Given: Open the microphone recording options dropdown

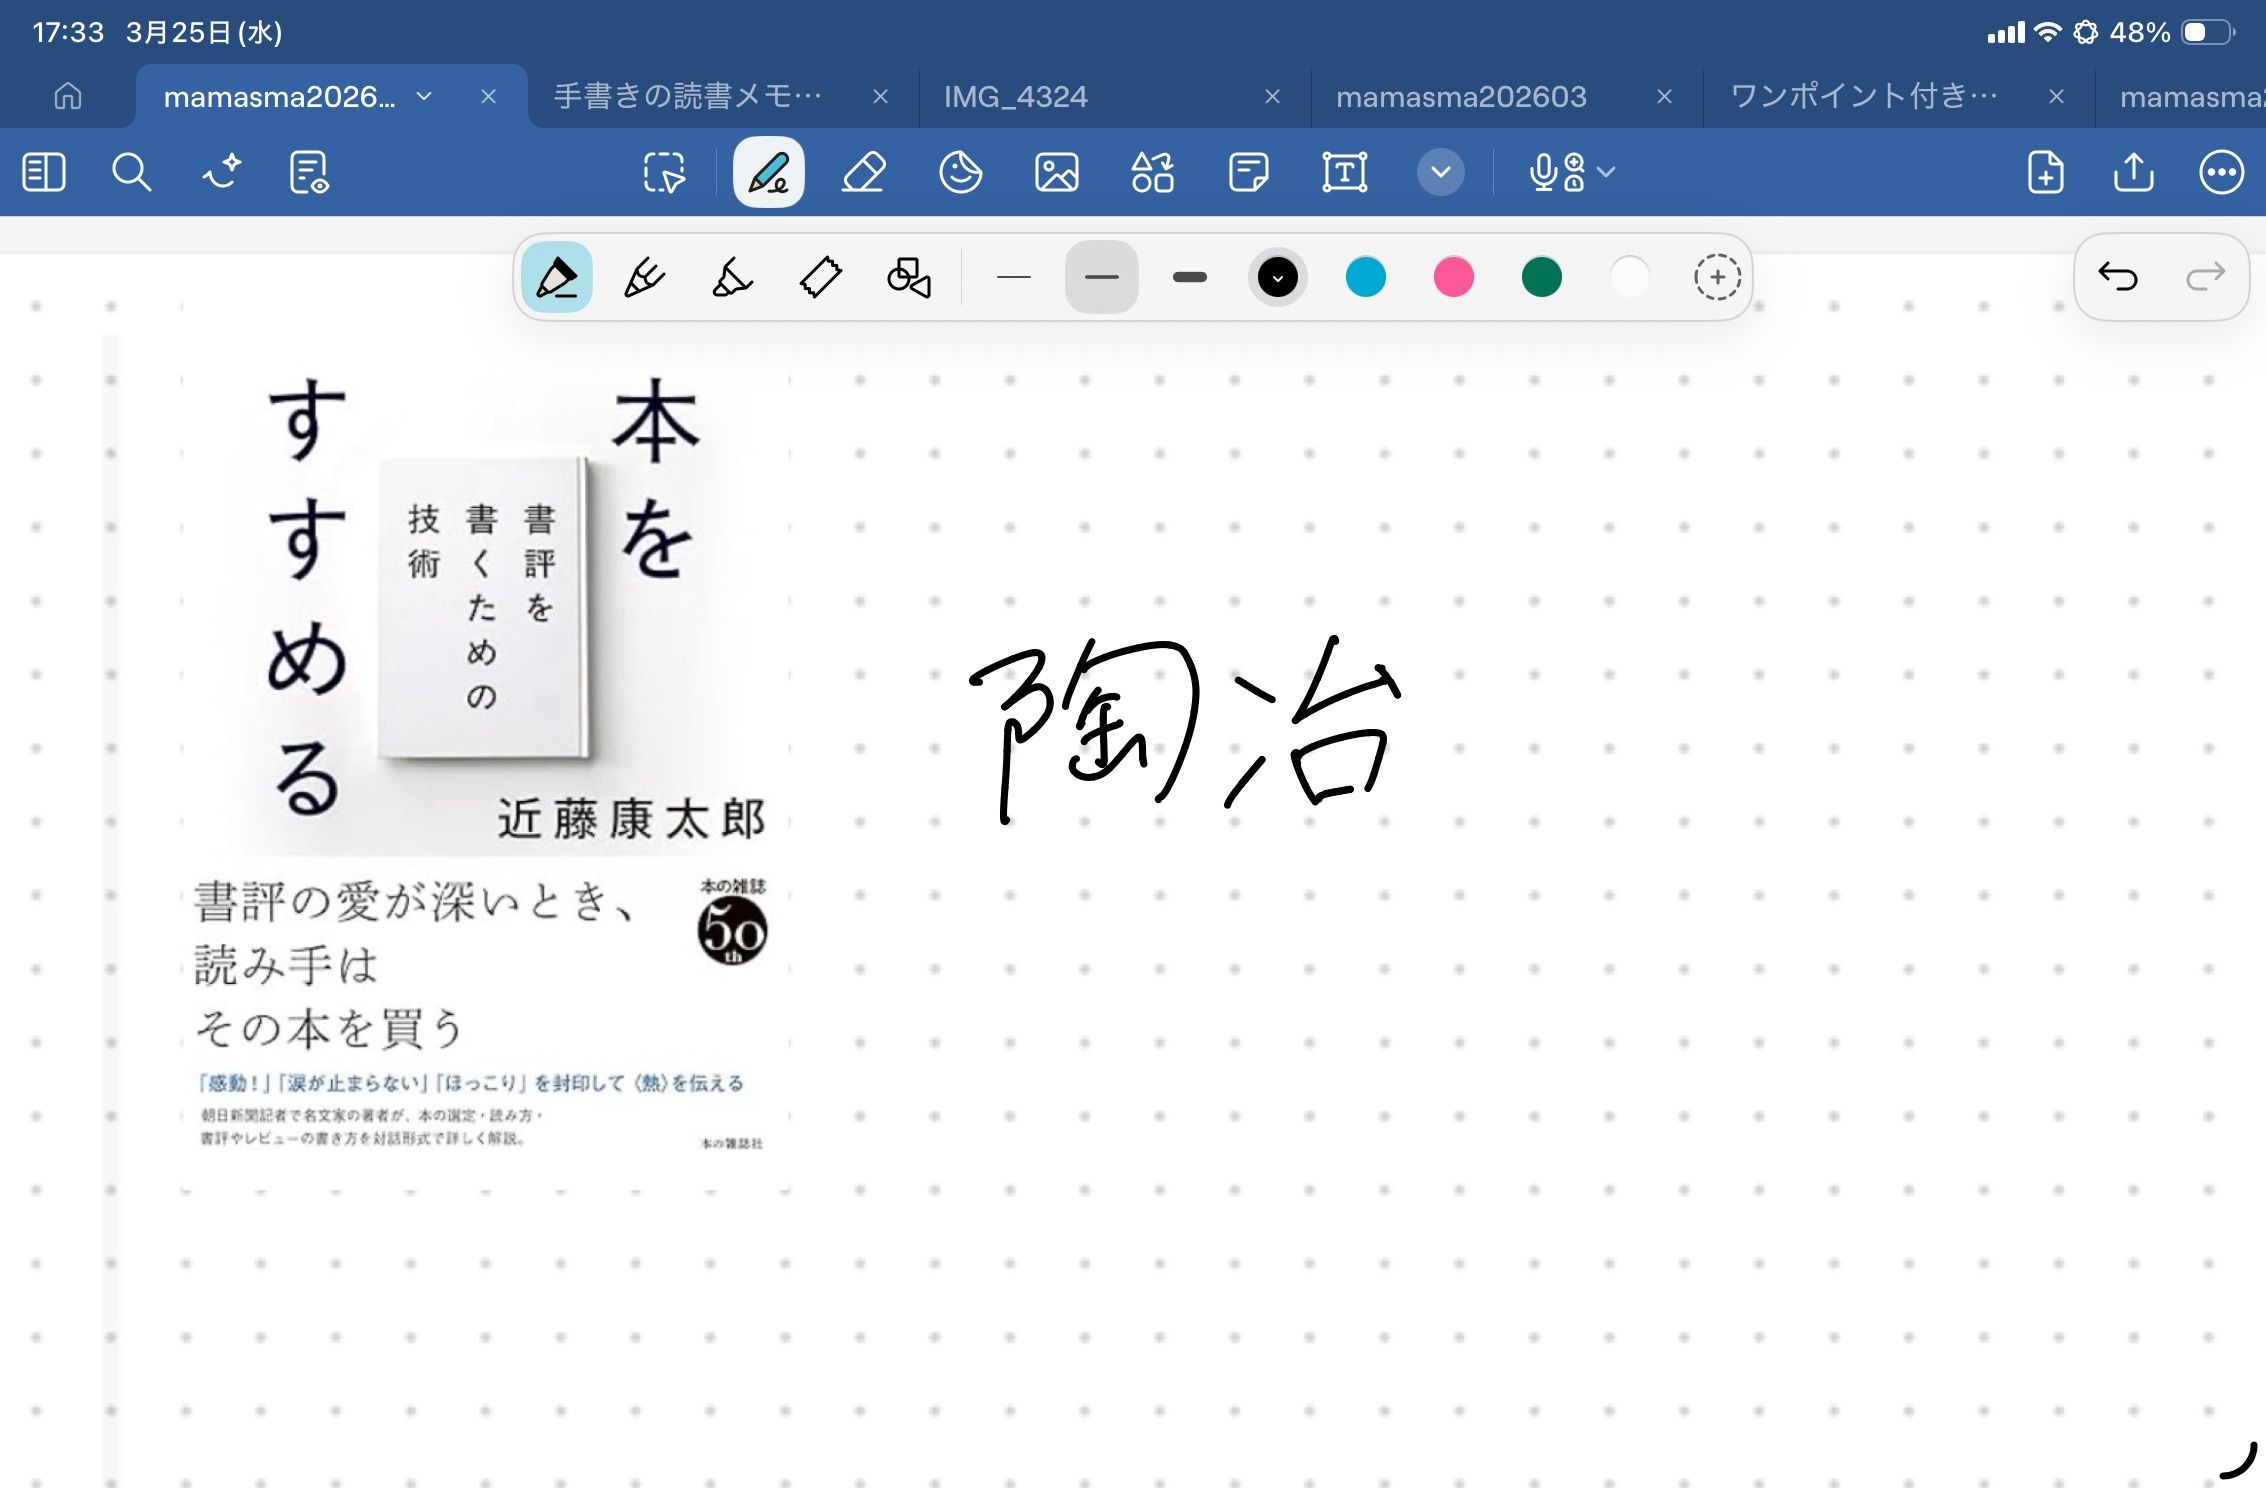Looking at the screenshot, I should (1606, 172).
